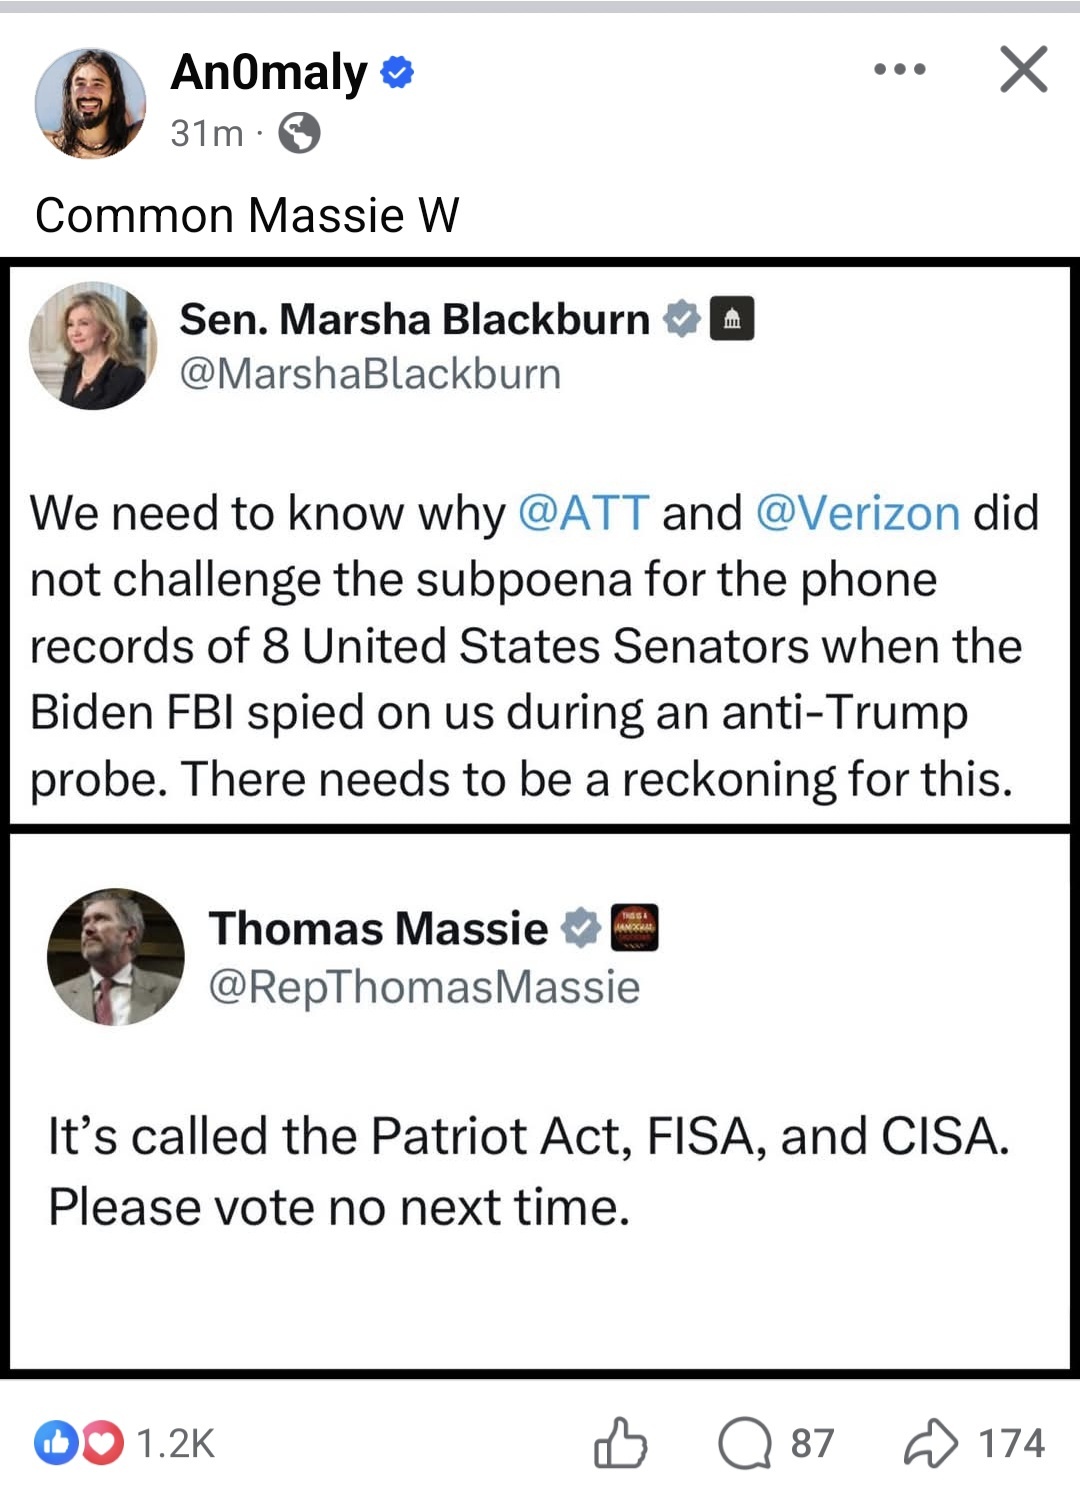Tap Thomas Massie's profile photo
Image resolution: width=1080 pixels, height=1504 pixels.
point(116,957)
